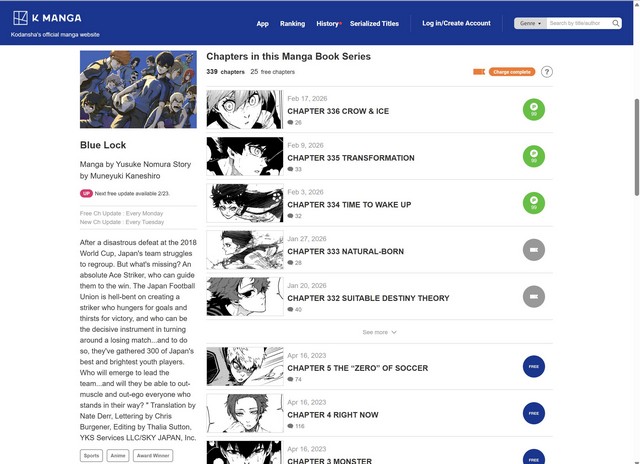The image size is (640, 464).
Task: Expand the chapter list with See more
Action: click(x=379, y=332)
